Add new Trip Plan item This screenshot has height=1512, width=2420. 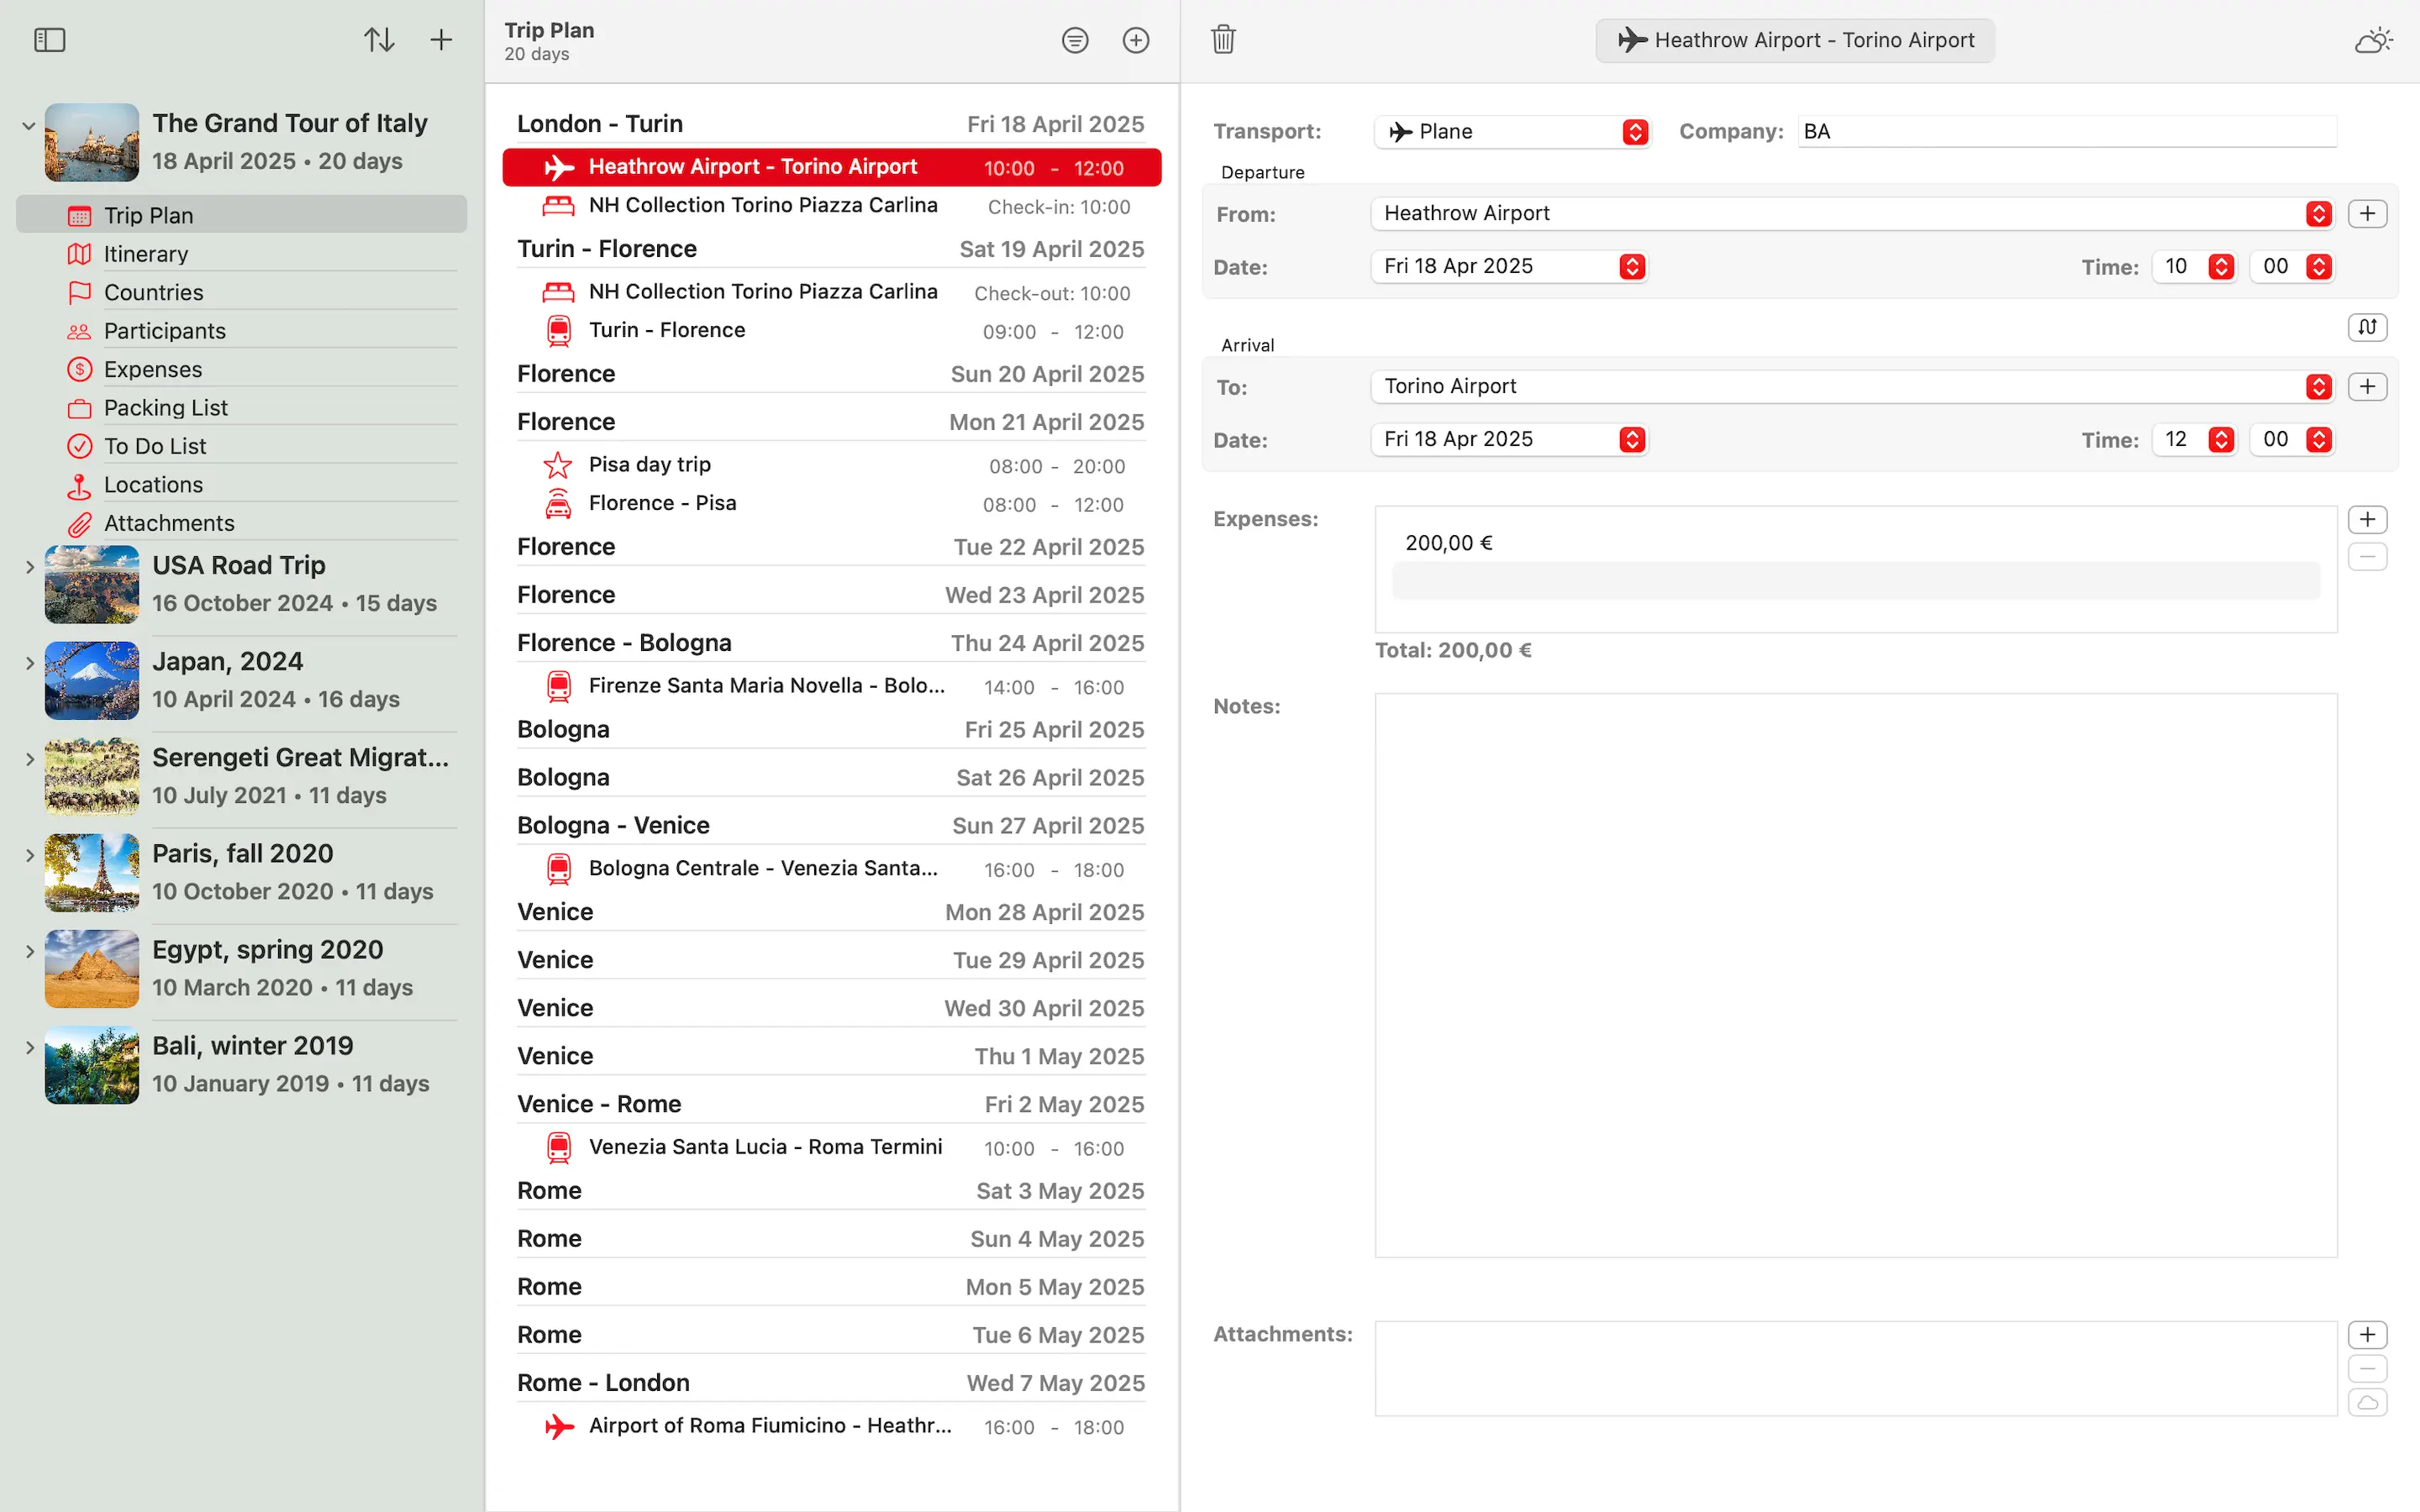click(1136, 40)
